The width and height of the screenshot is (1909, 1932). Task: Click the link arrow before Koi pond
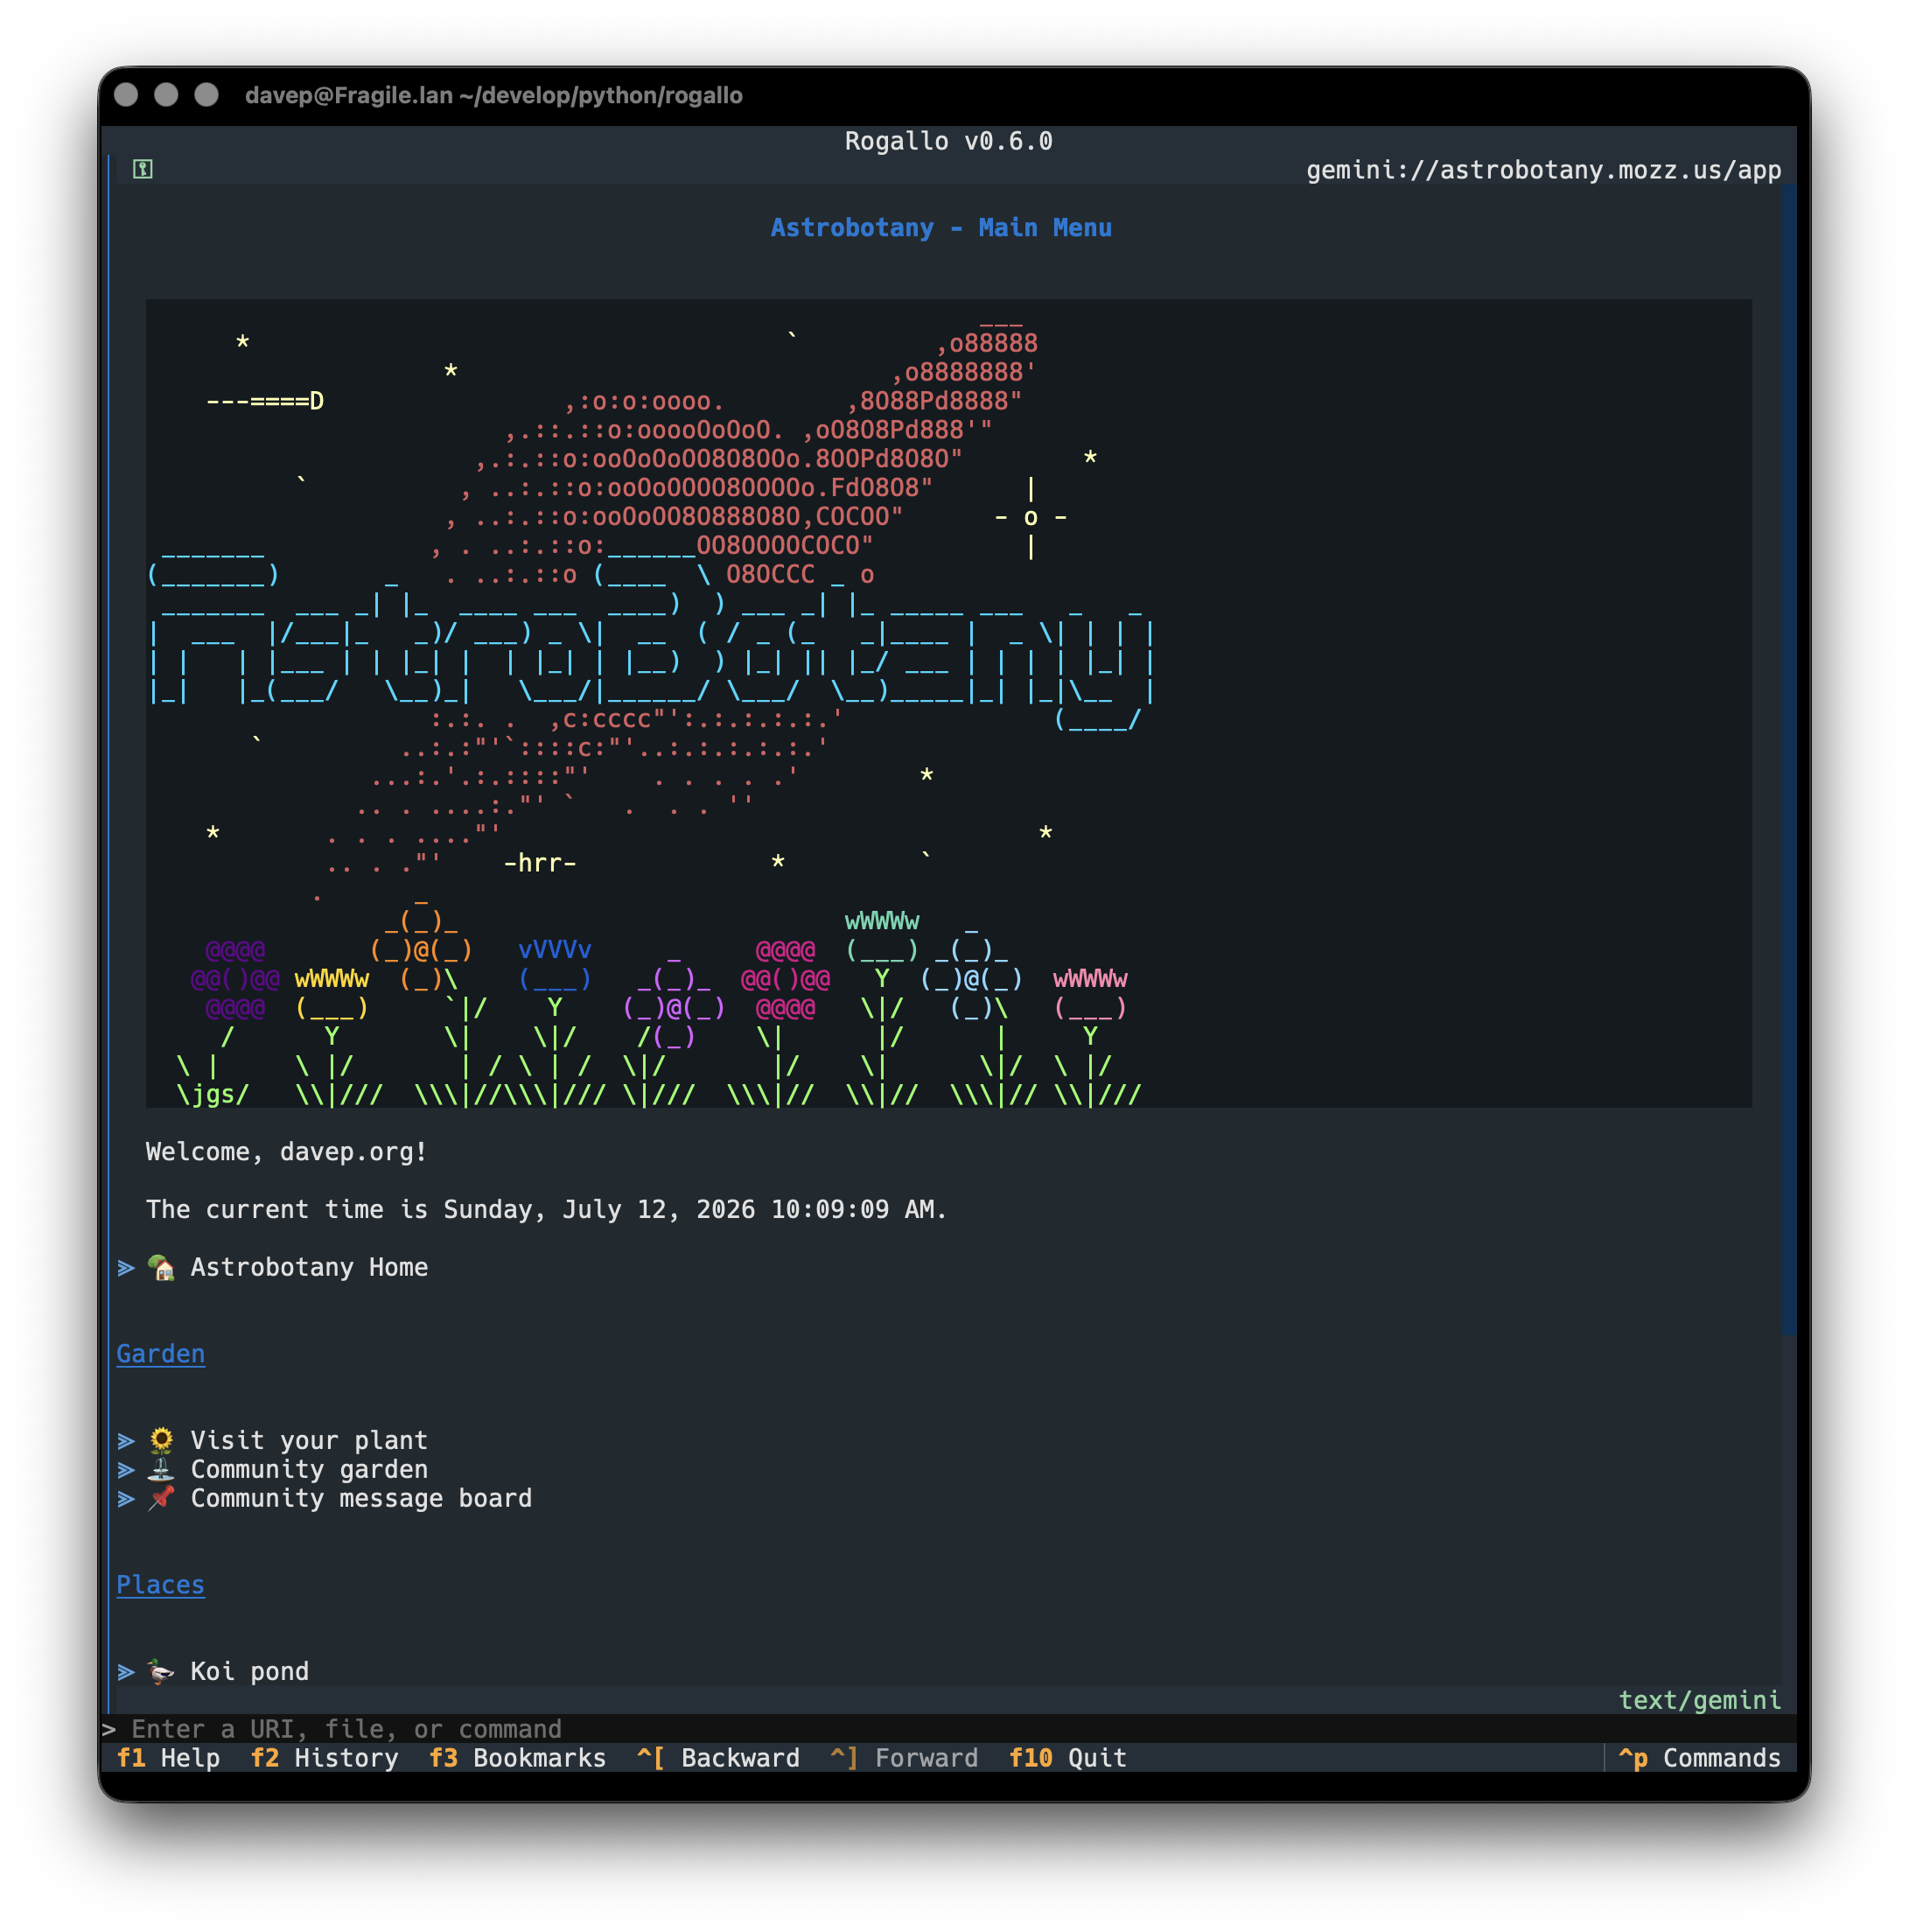[126, 1672]
